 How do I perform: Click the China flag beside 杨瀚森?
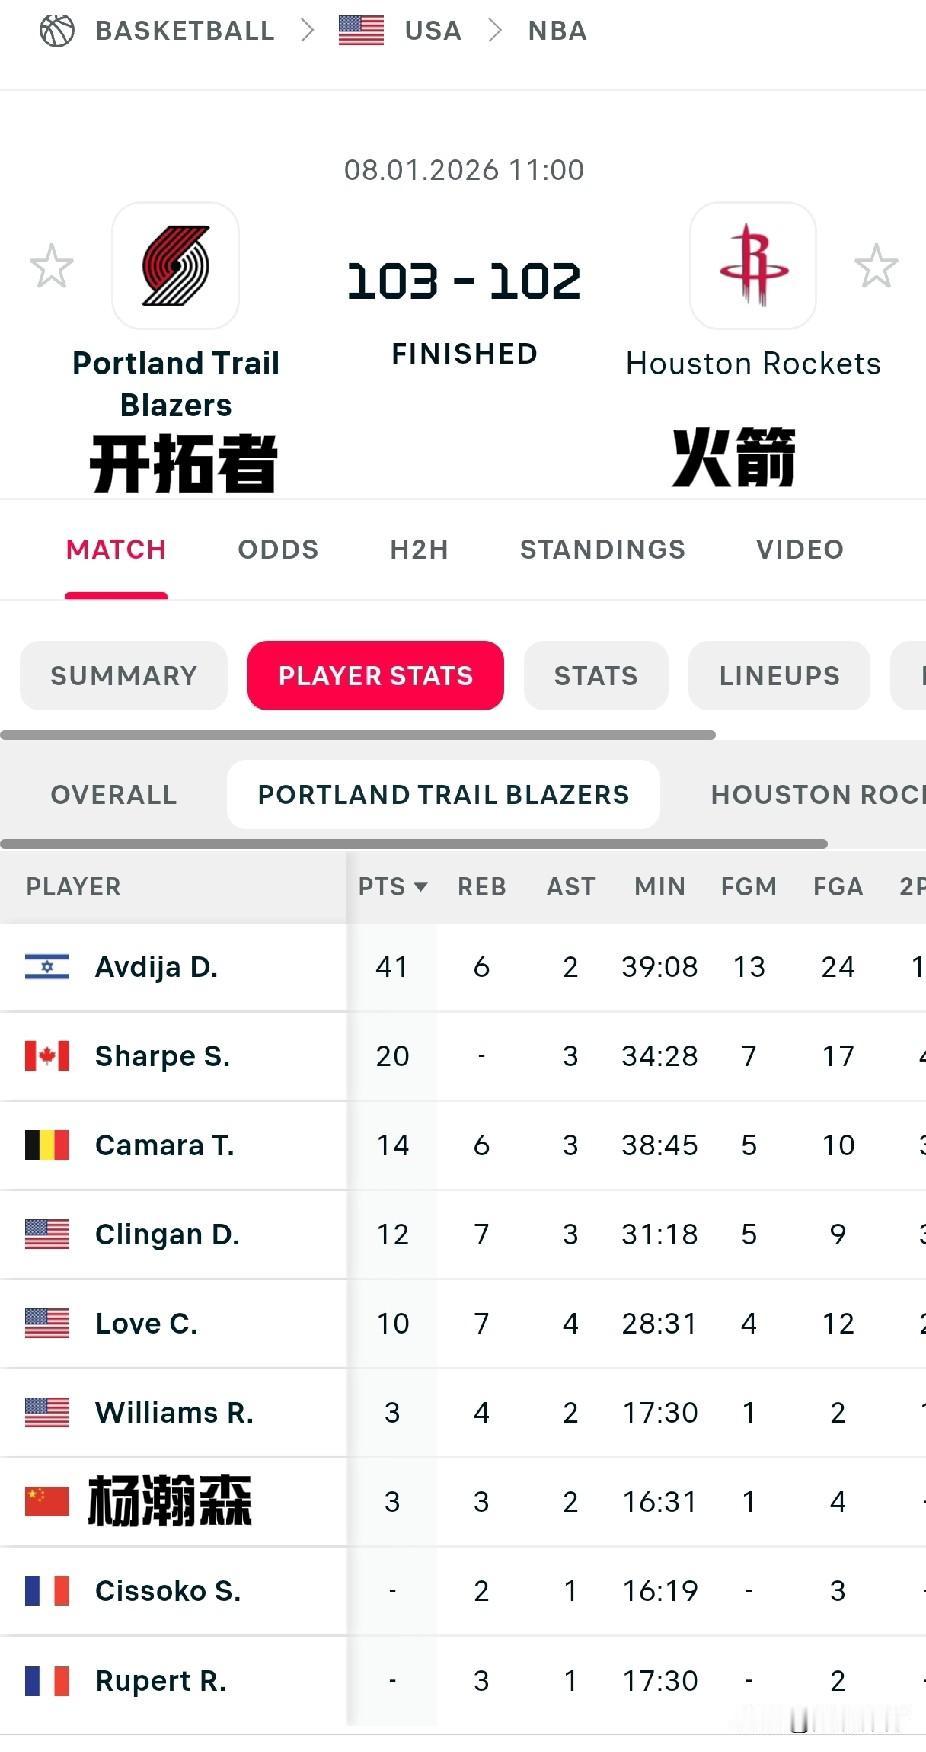coord(45,1501)
